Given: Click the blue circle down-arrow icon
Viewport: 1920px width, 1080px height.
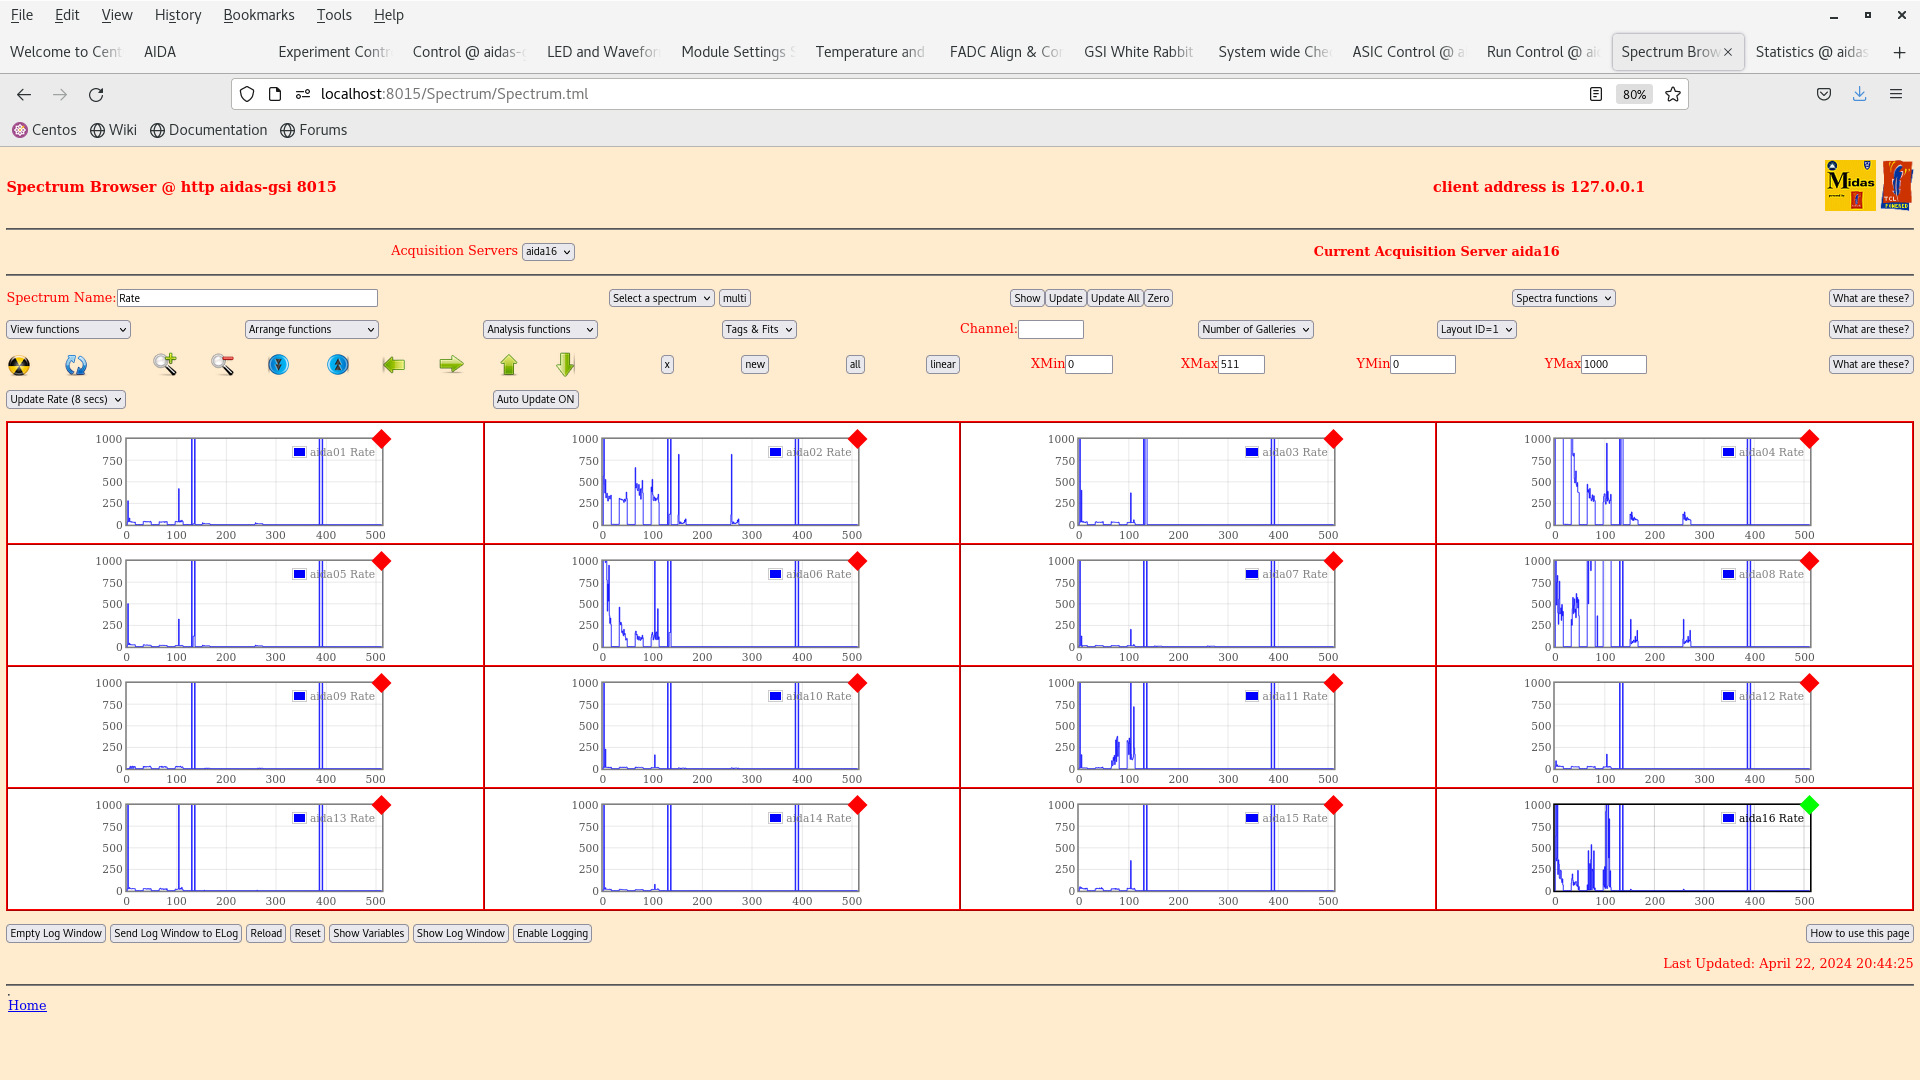Looking at the screenshot, I should click(x=279, y=365).
